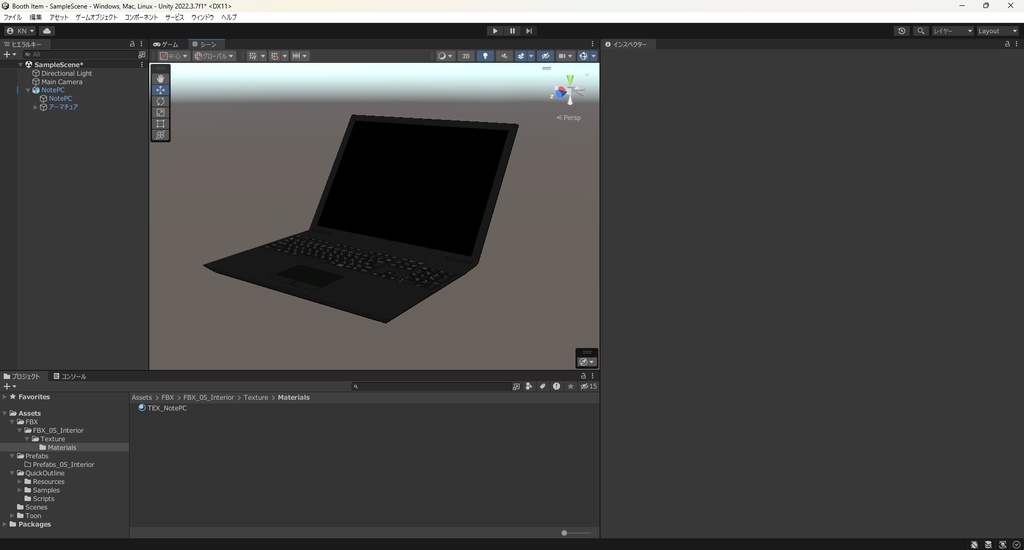Search by label in Project panel
This screenshot has height=550, width=1024.
click(x=543, y=386)
